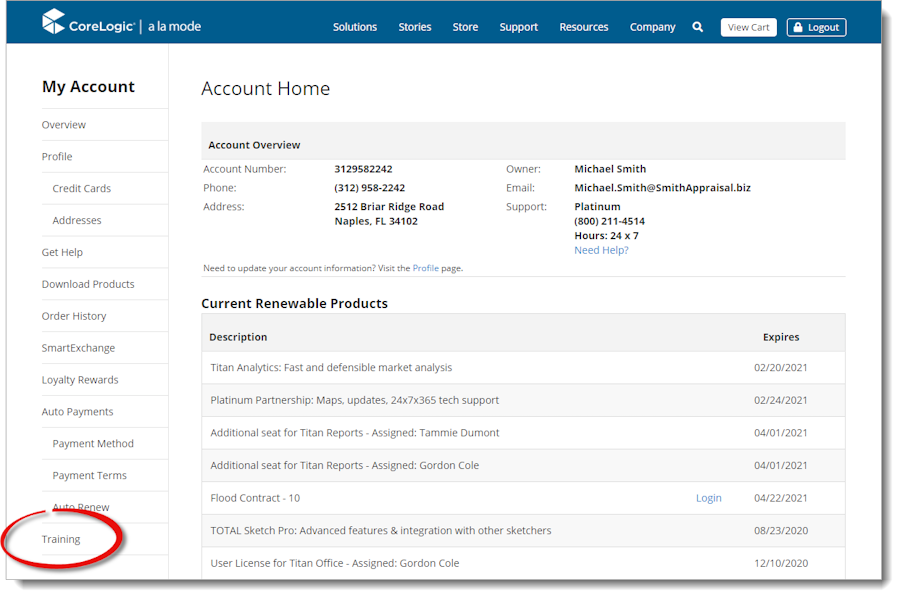Go to the Store menu
Image resolution: width=900 pixels, height=598 pixels.
[465, 27]
